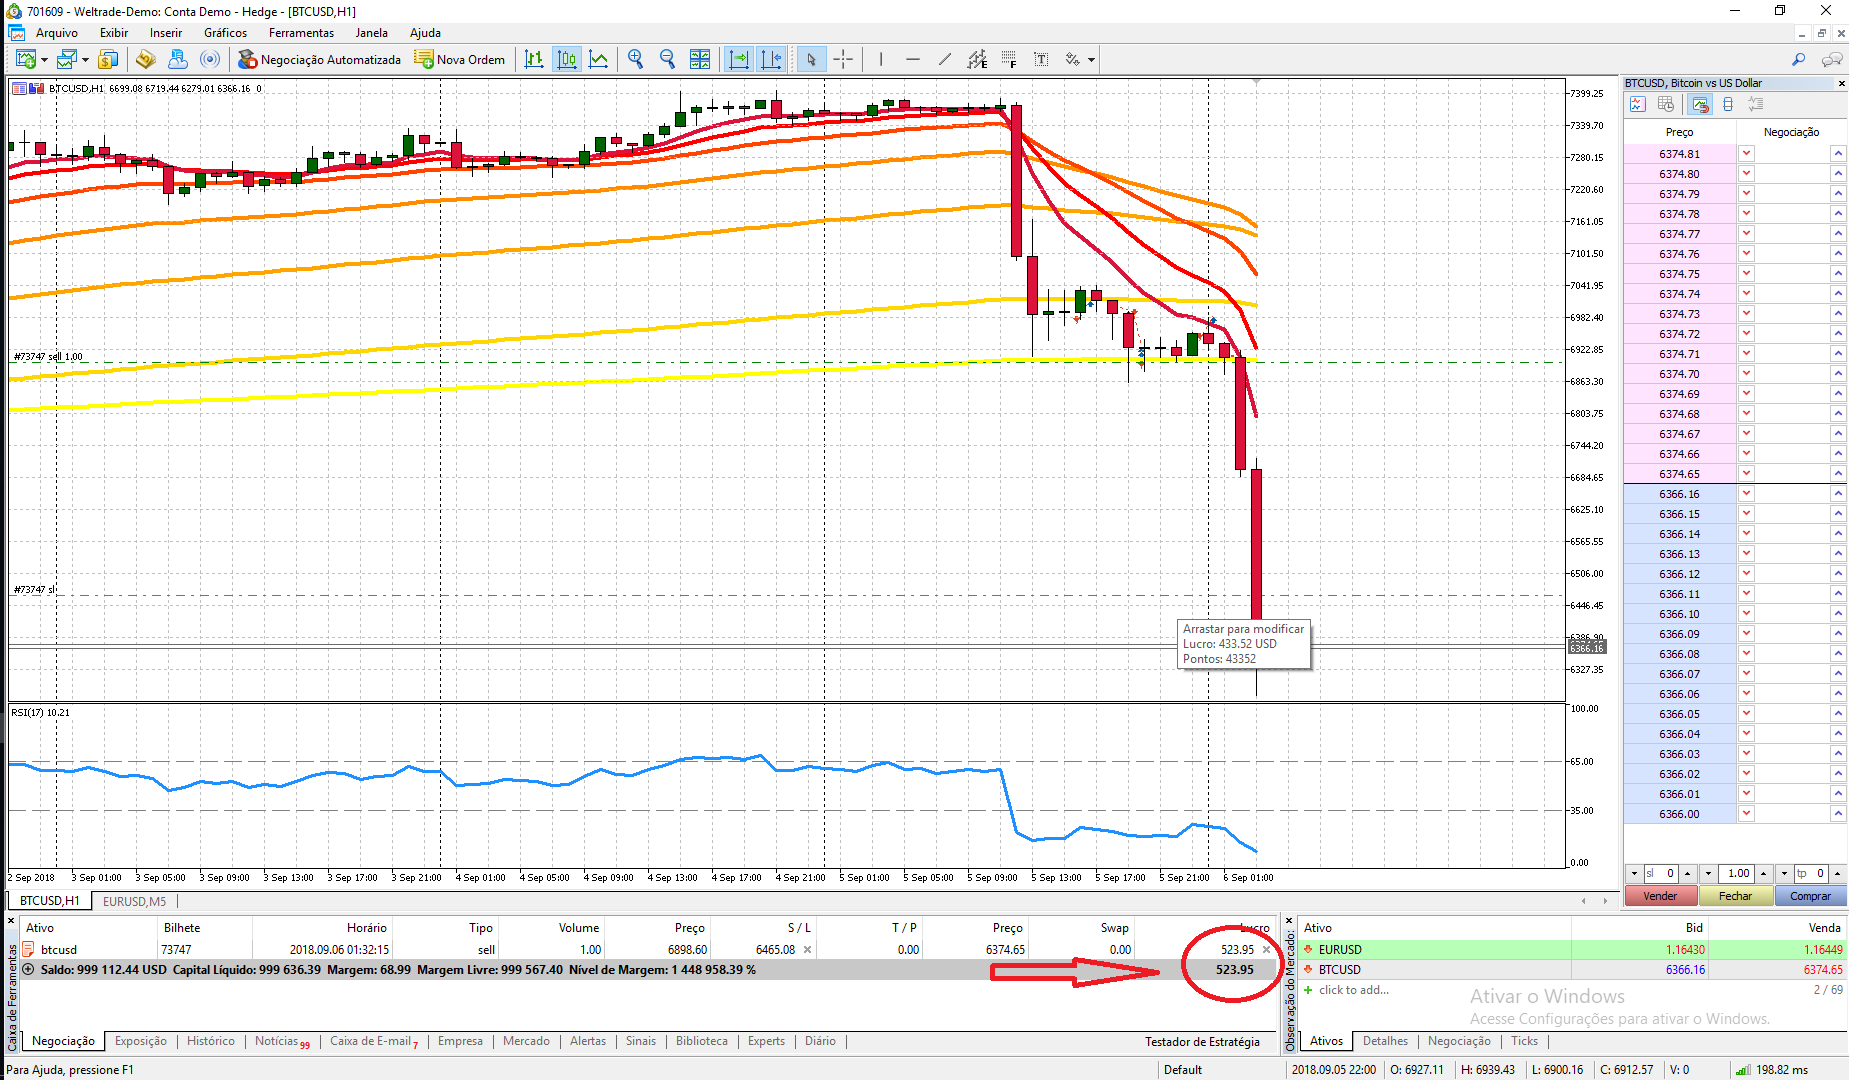The width and height of the screenshot is (1849, 1080).
Task: Open the Navigator folder toolbar icon
Action: pos(146,60)
